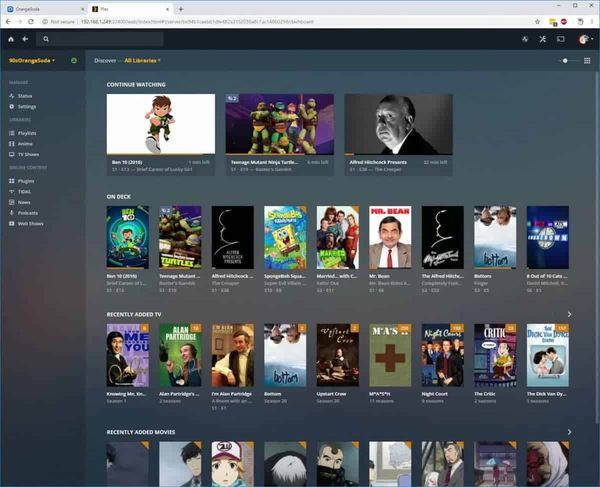Go to Plex home icon
The image size is (600, 487).
11,39
